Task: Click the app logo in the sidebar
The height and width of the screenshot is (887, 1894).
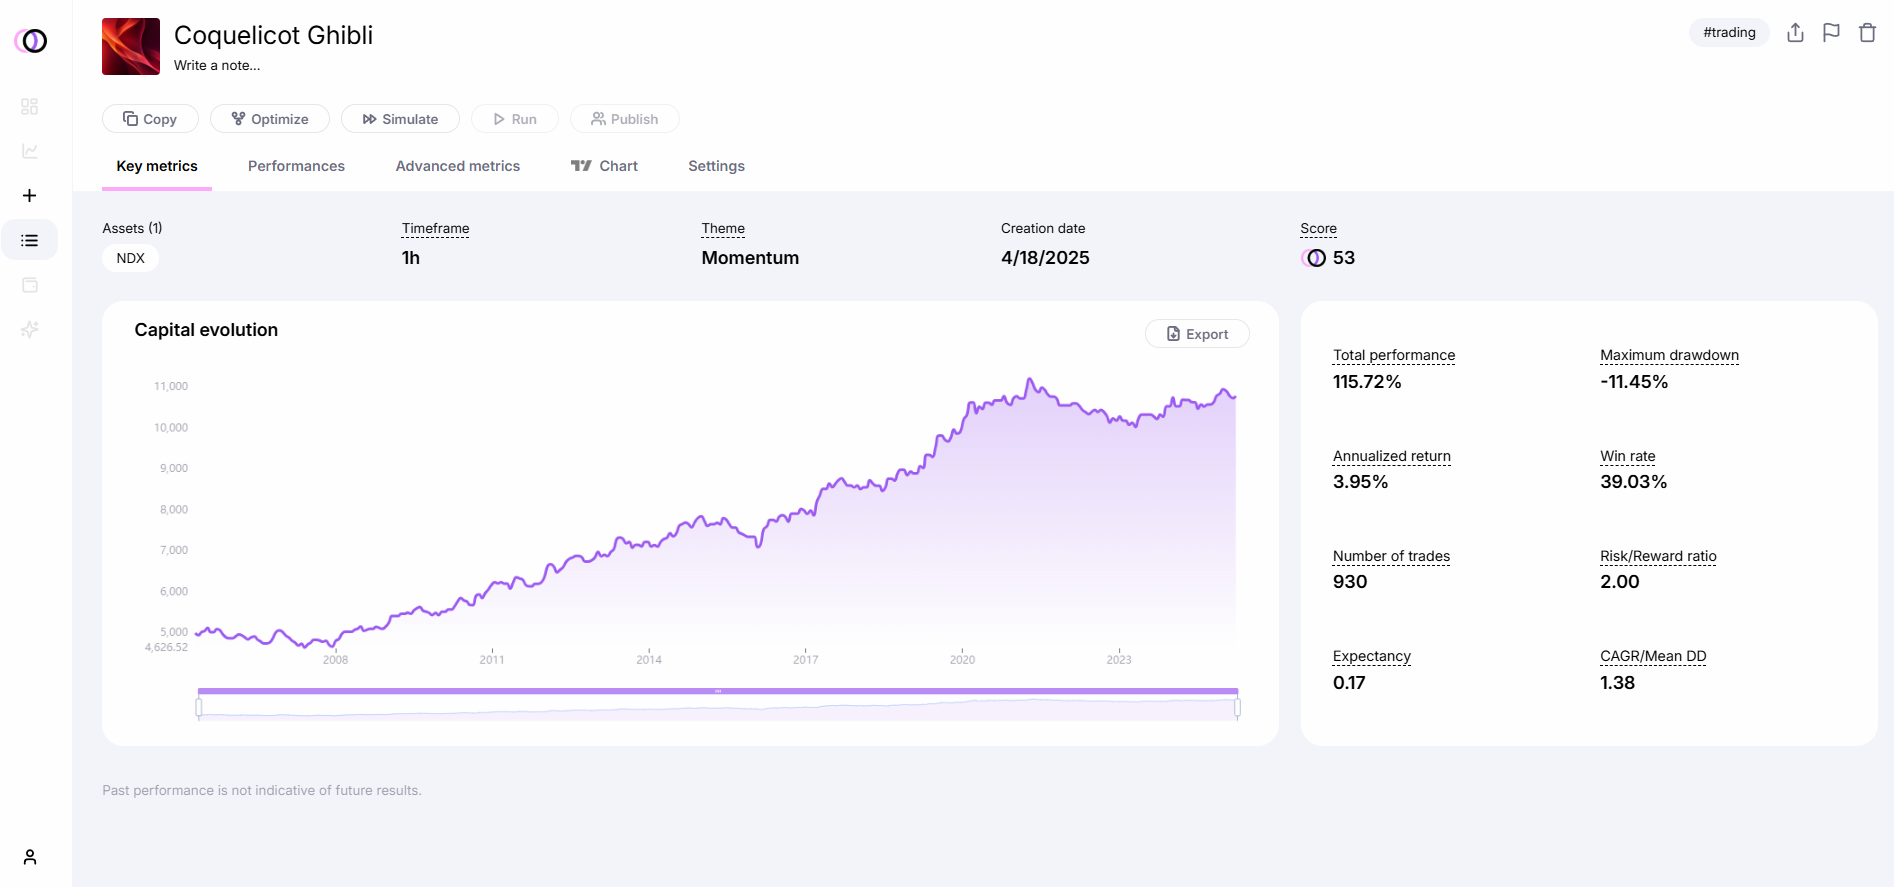Action: click(31, 41)
